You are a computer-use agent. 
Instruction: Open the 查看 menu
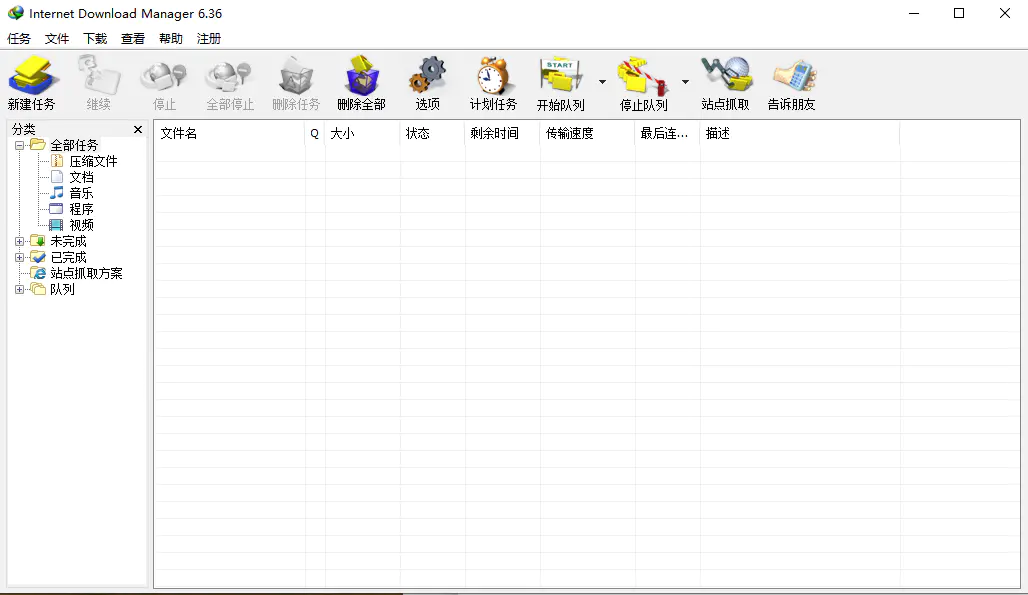[133, 39]
